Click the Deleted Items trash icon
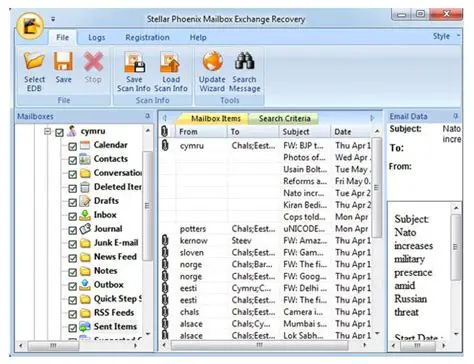 point(85,187)
